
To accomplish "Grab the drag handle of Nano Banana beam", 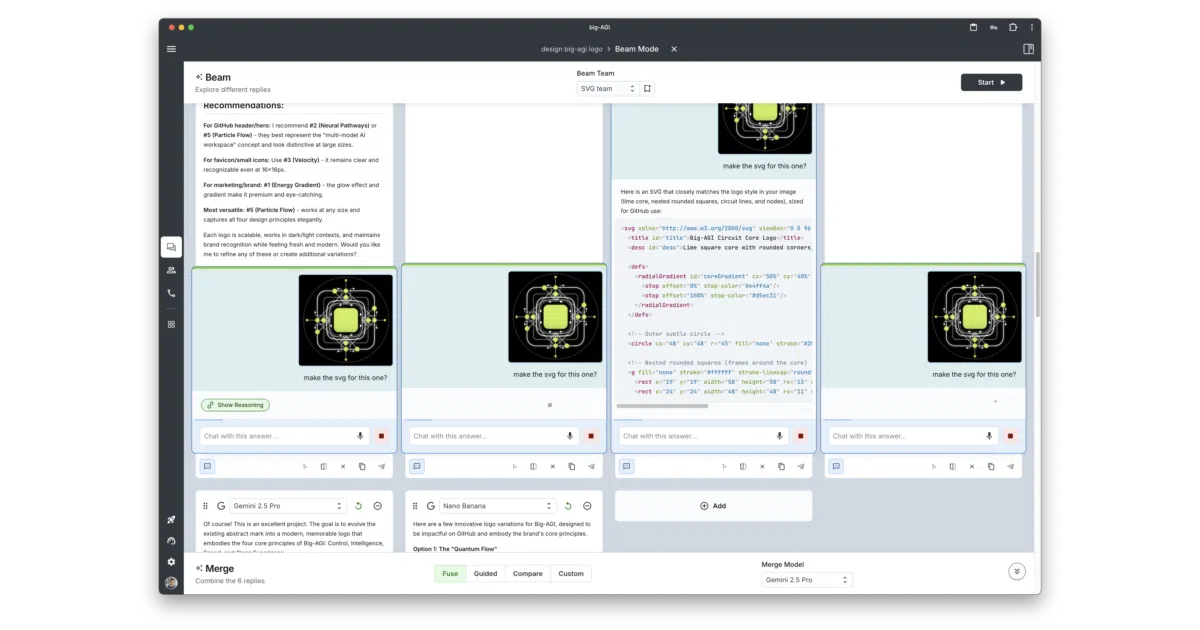I will (416, 506).
